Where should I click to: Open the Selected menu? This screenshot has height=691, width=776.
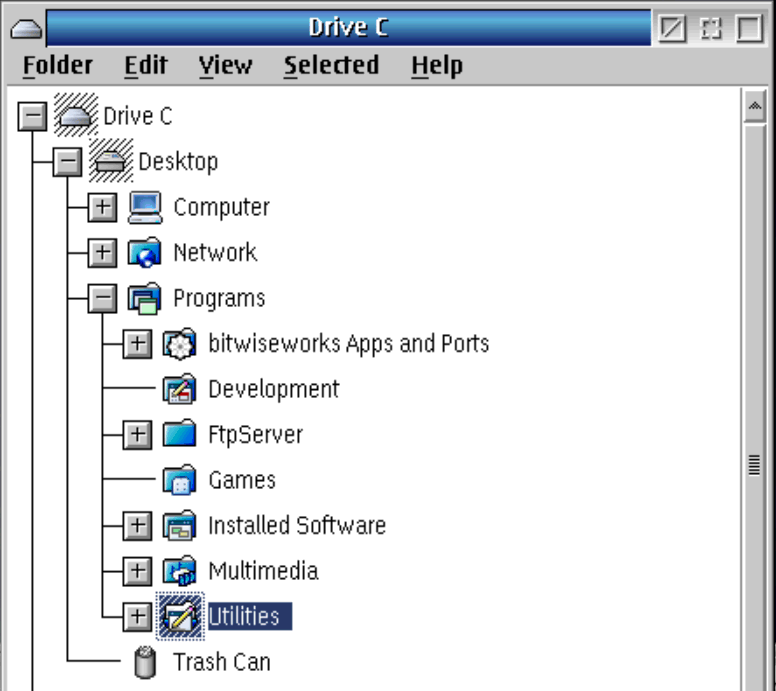[332, 65]
